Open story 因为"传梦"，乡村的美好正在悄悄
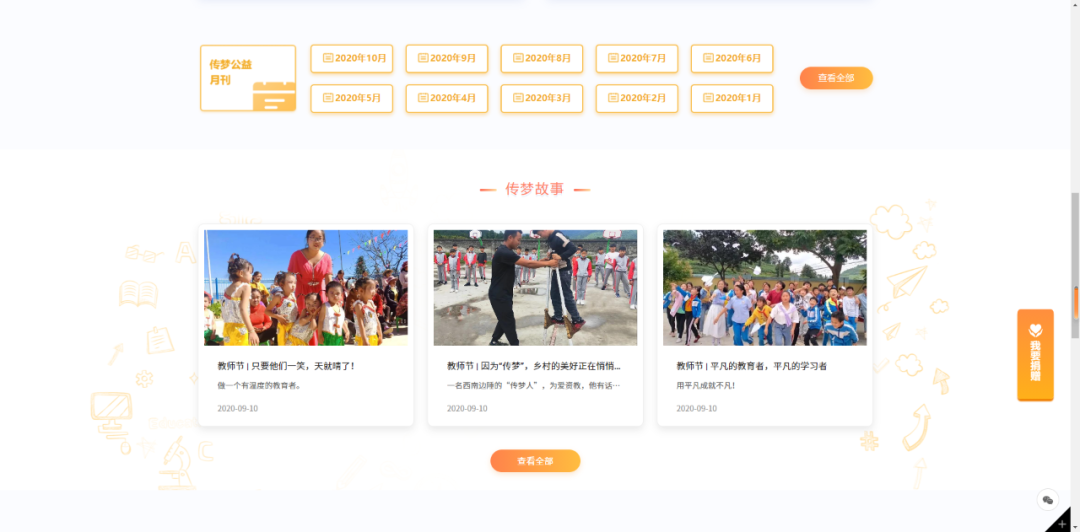The height and width of the screenshot is (532, 1080). tap(533, 366)
